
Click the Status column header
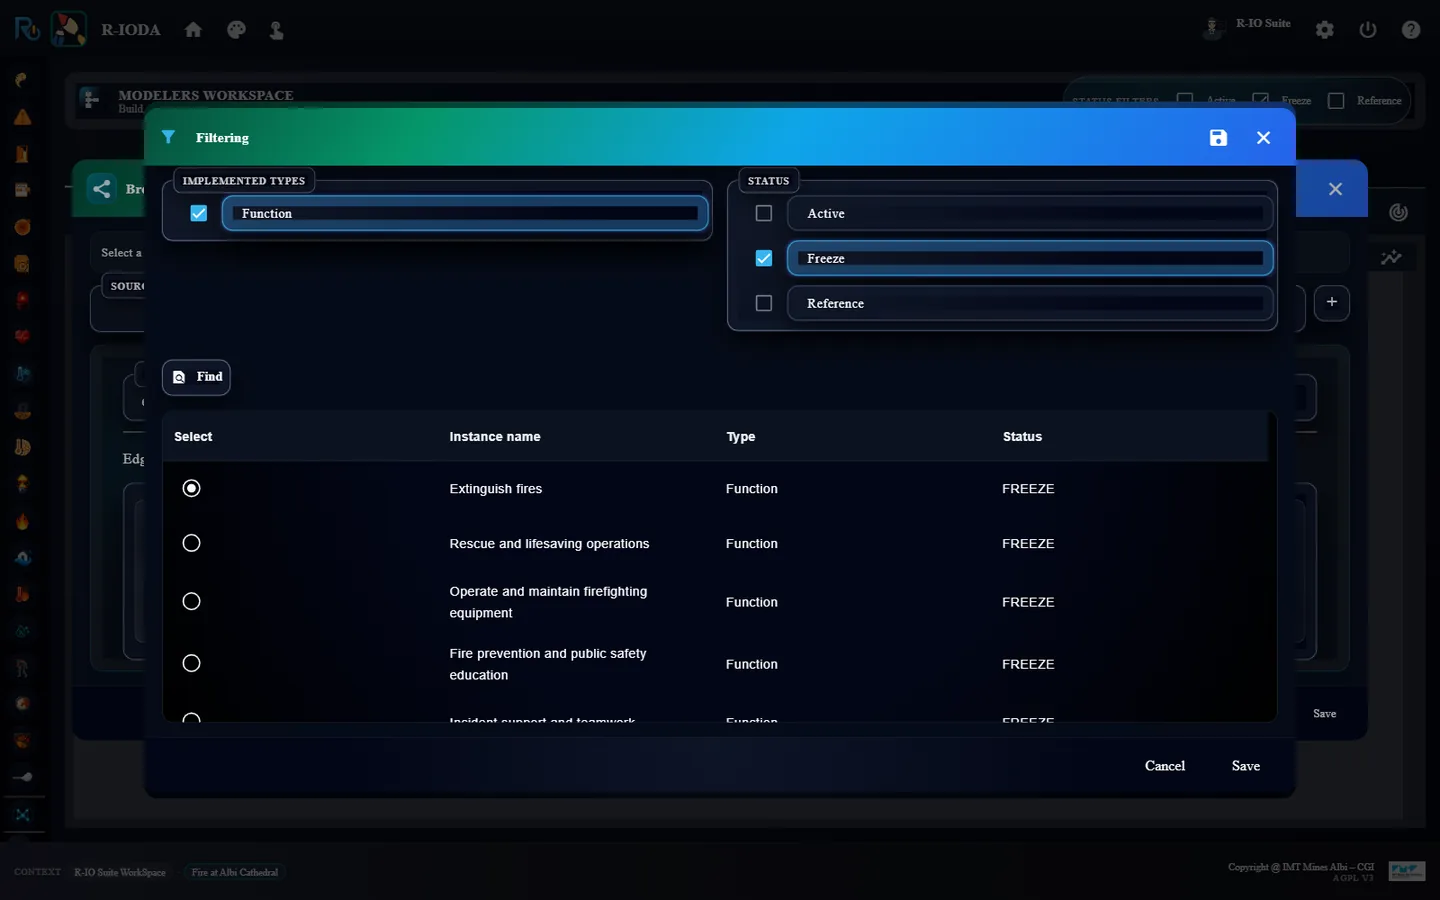click(1022, 437)
